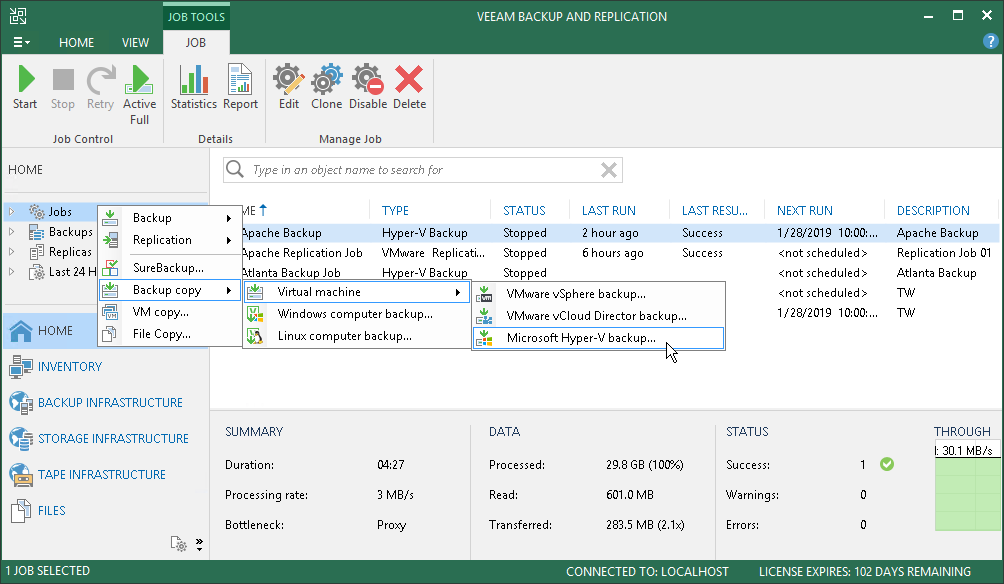This screenshot has height=584, width=1004.
Task: Run an Active Full backup
Action: [x=139, y=95]
